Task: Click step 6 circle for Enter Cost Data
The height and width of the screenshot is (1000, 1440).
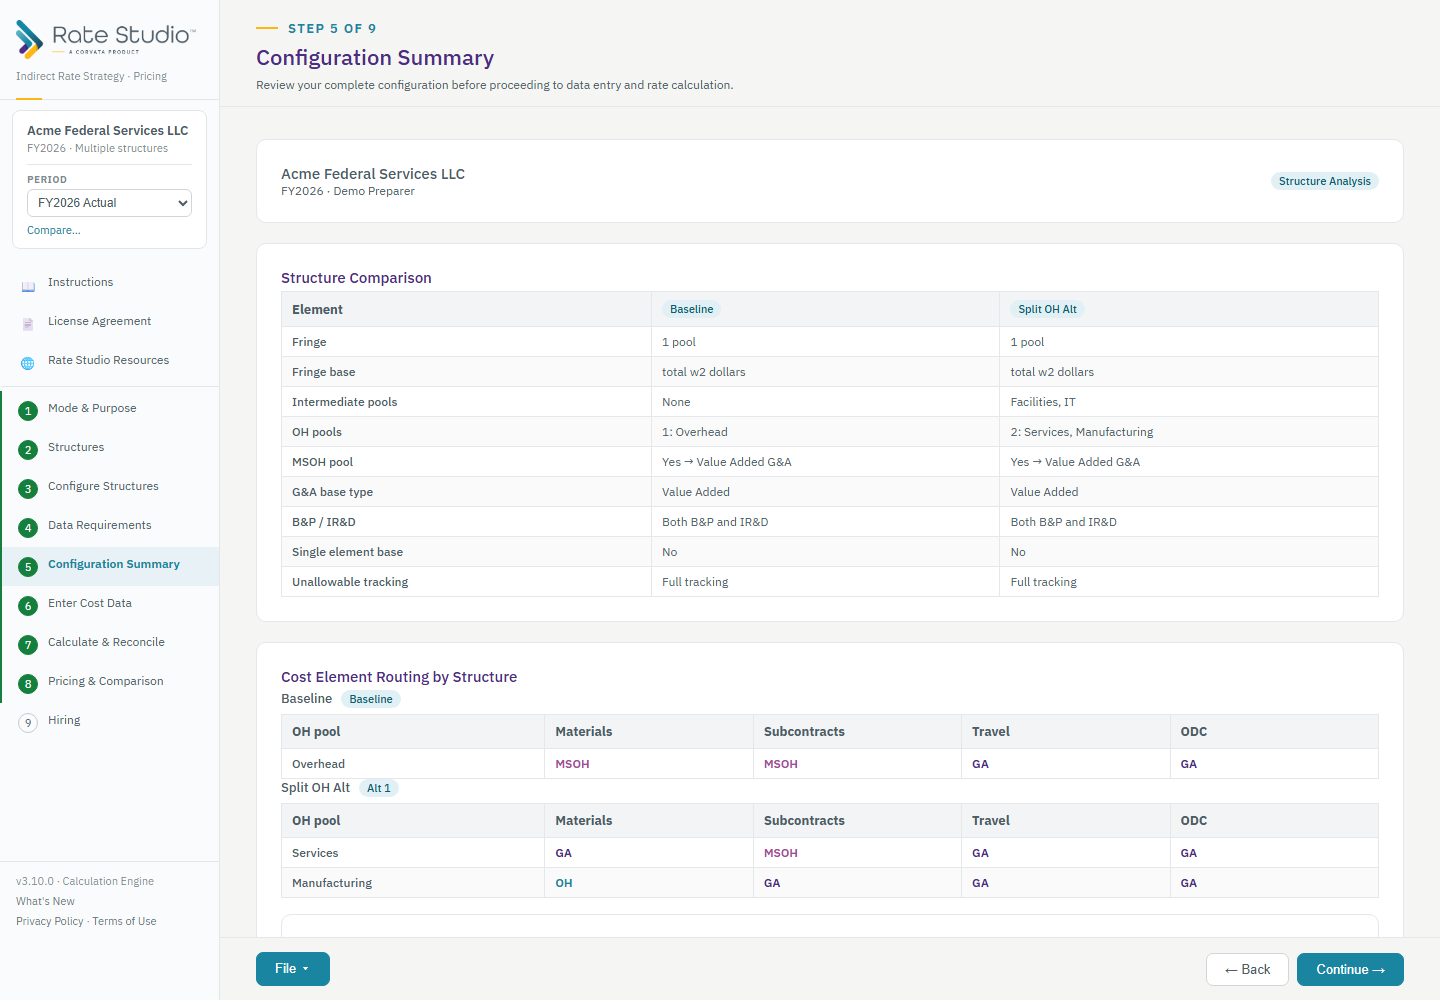Action: [28, 606]
